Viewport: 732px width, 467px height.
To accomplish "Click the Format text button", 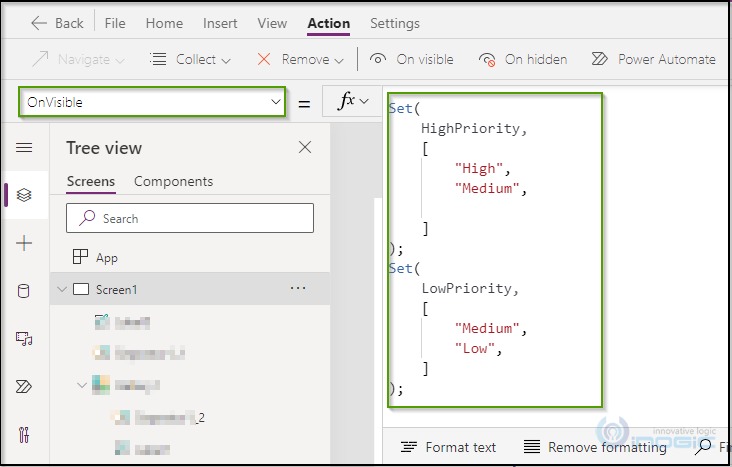I will tap(448, 447).
